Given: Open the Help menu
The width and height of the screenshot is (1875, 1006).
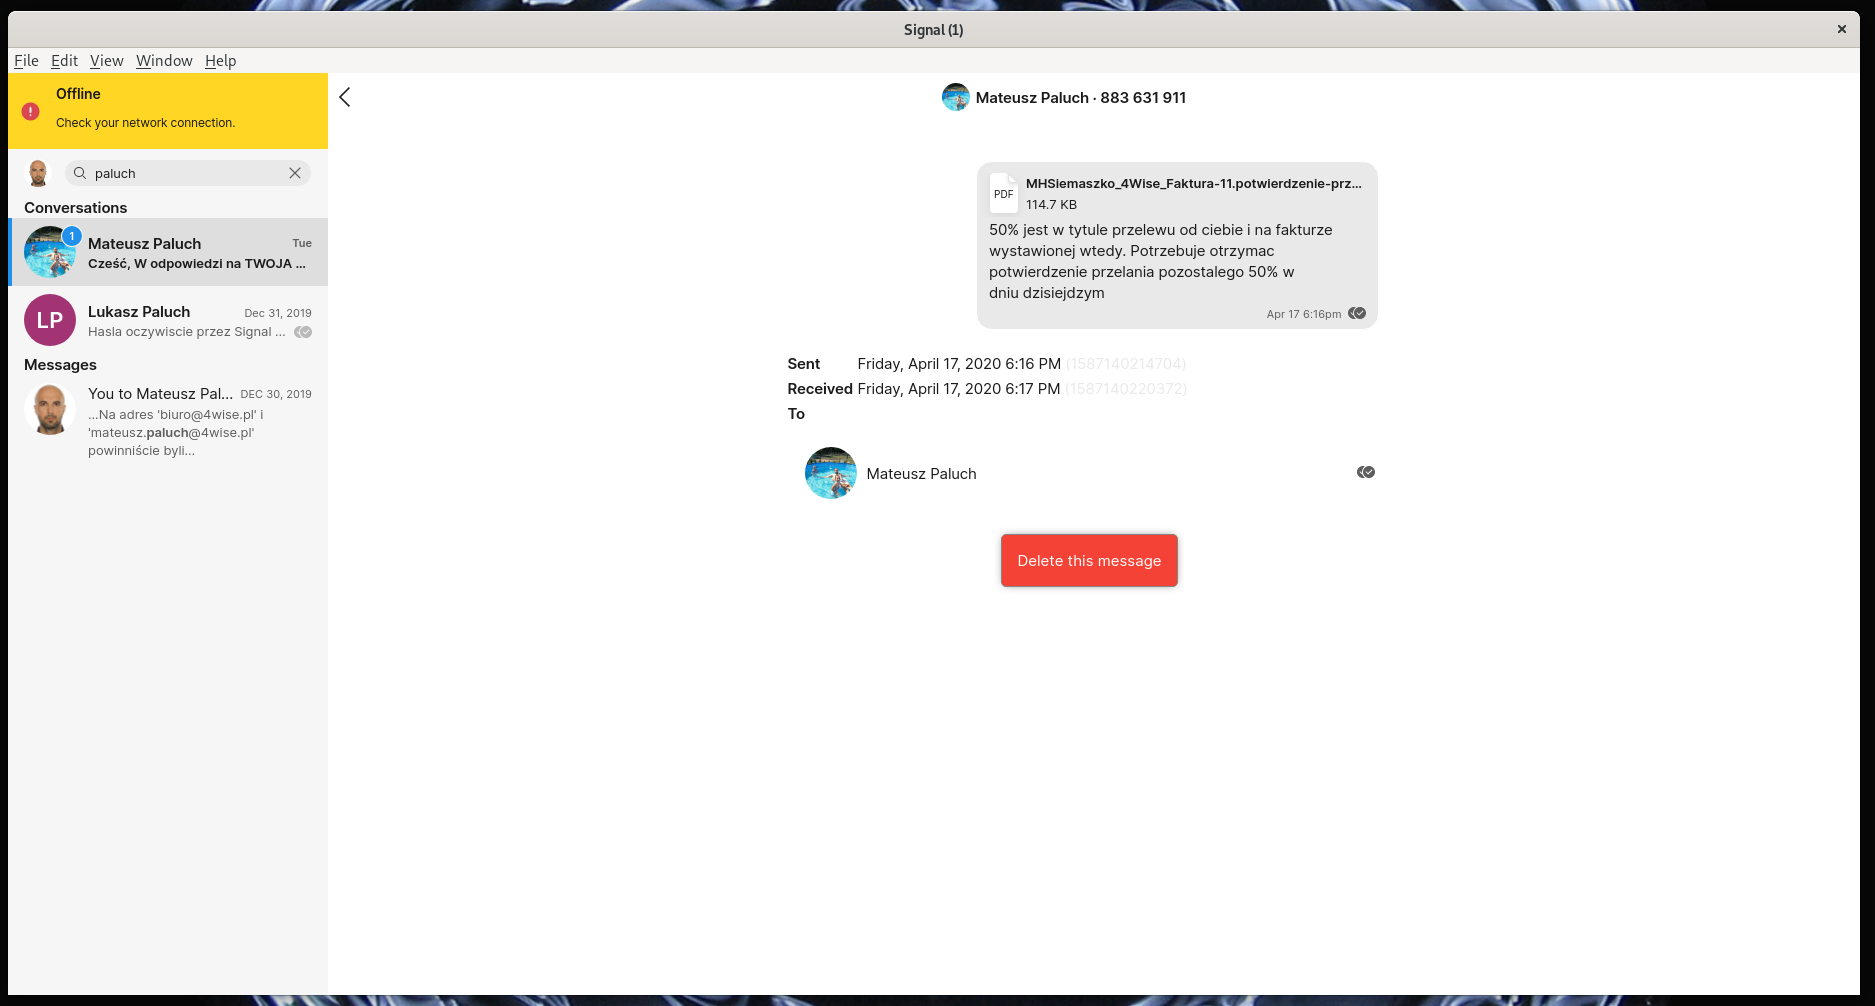Looking at the screenshot, I should [220, 61].
